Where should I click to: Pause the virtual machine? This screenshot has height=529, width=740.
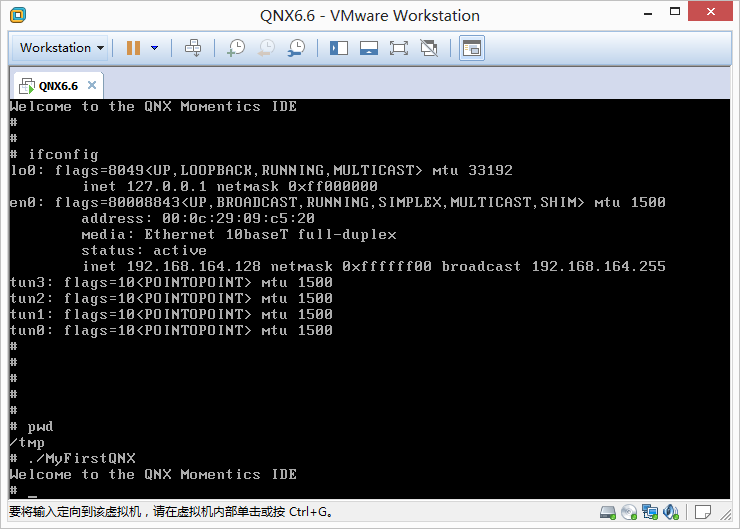coord(134,48)
